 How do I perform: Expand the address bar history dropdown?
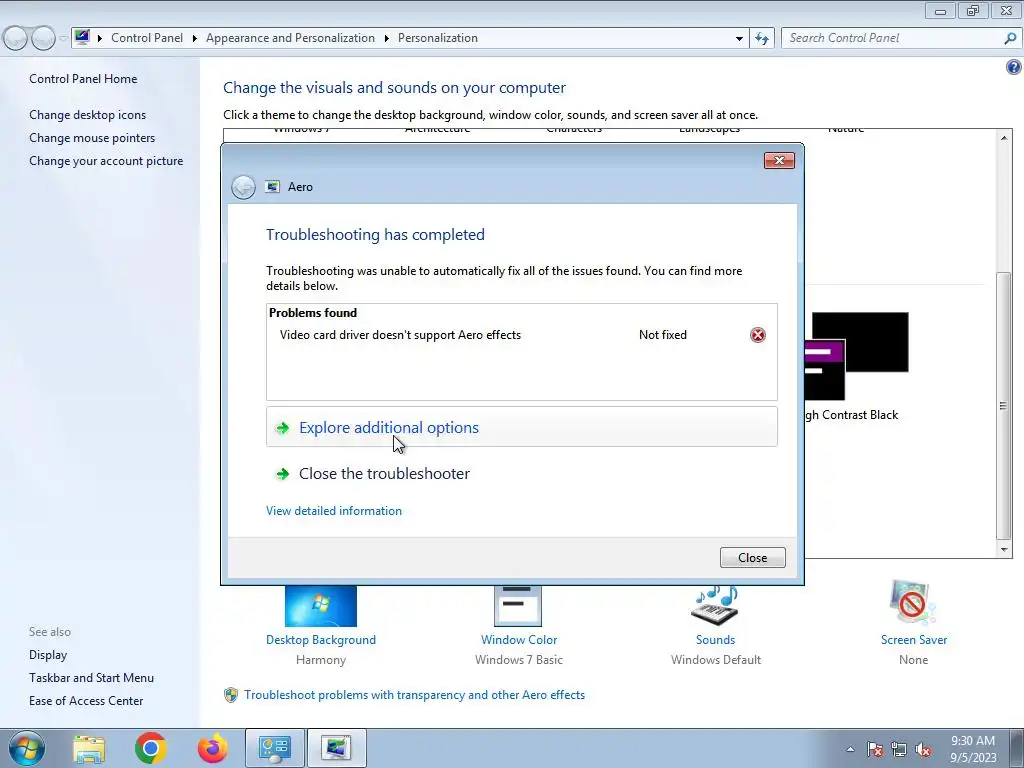pos(739,39)
